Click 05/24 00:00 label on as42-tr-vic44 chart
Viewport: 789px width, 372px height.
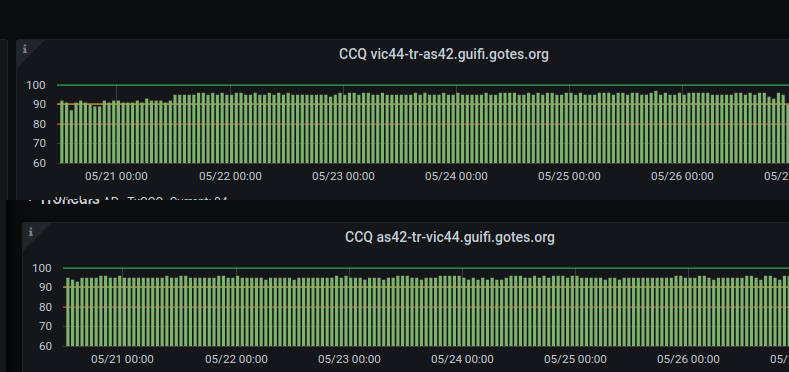(462, 359)
